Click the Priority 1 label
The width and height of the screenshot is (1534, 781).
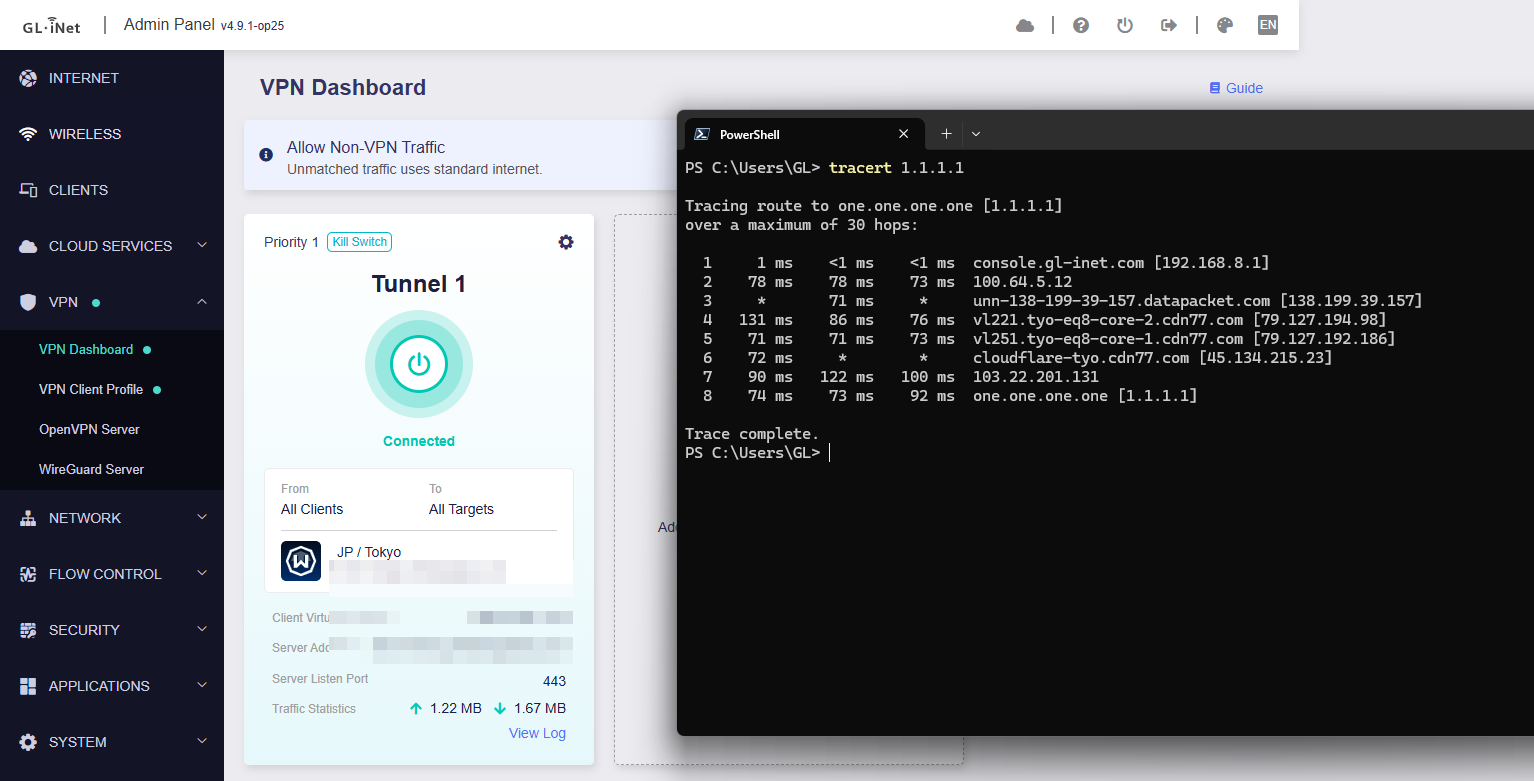(x=291, y=242)
